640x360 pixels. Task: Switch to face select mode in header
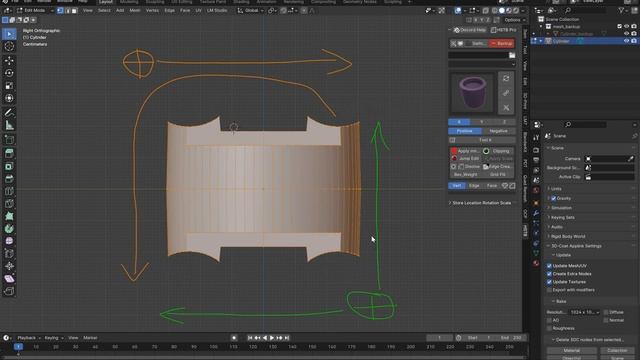74,11
